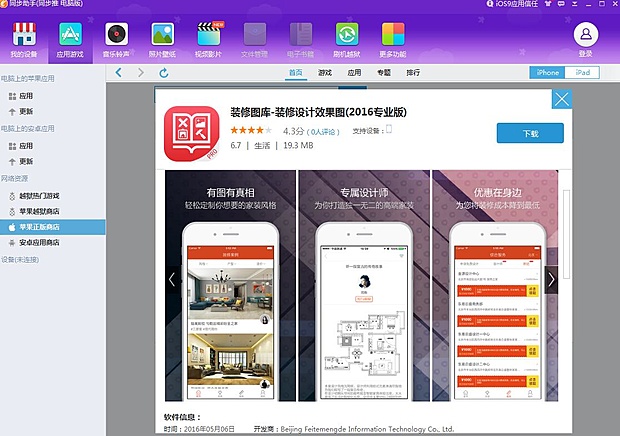
Task: Click the 登录 (Login) avatar icon
Action: (585, 38)
